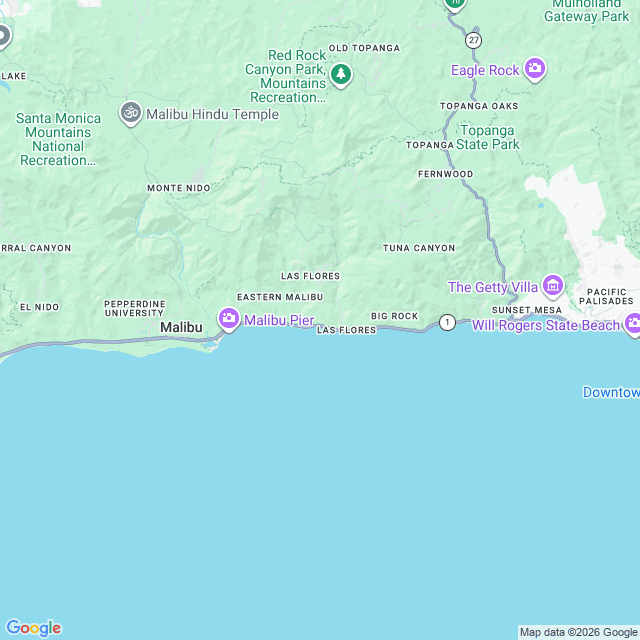
Task: Click the Route 27 highway shield
Action: [x=473, y=40]
